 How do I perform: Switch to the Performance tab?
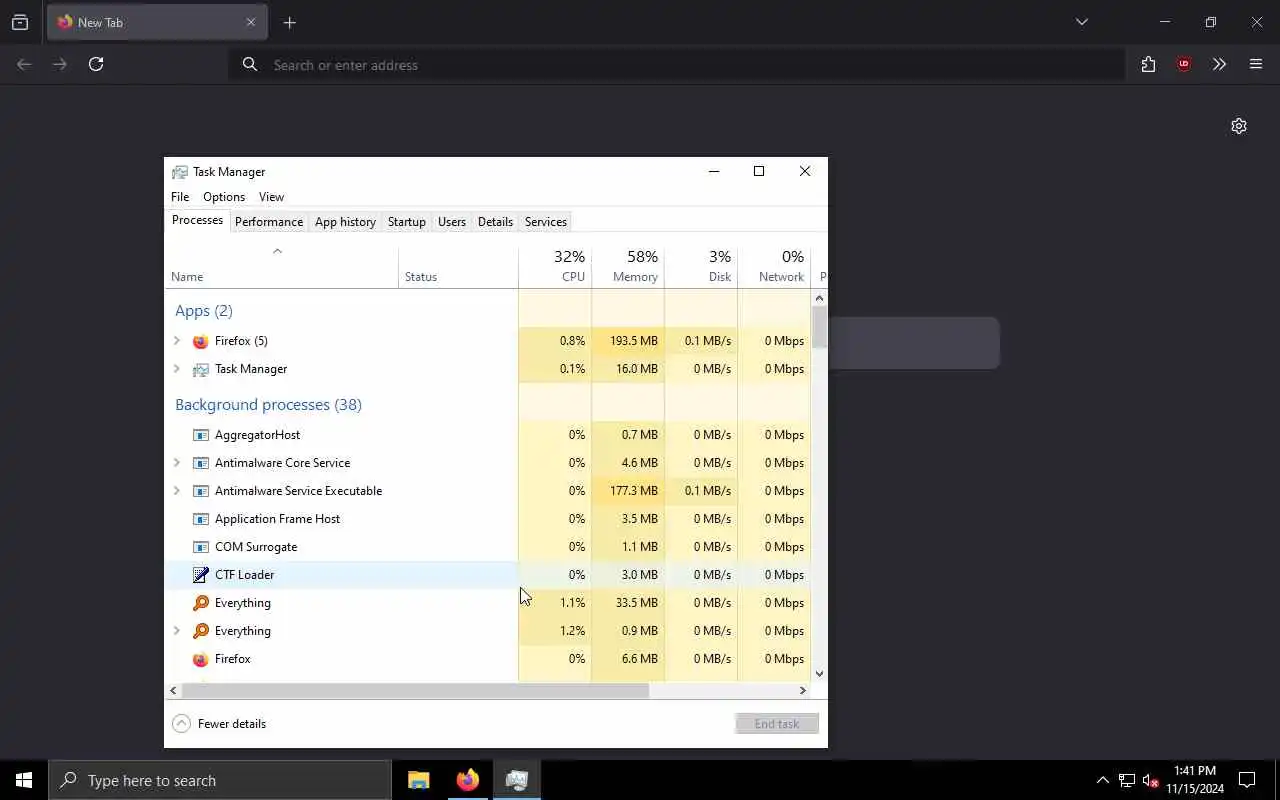coord(269,222)
